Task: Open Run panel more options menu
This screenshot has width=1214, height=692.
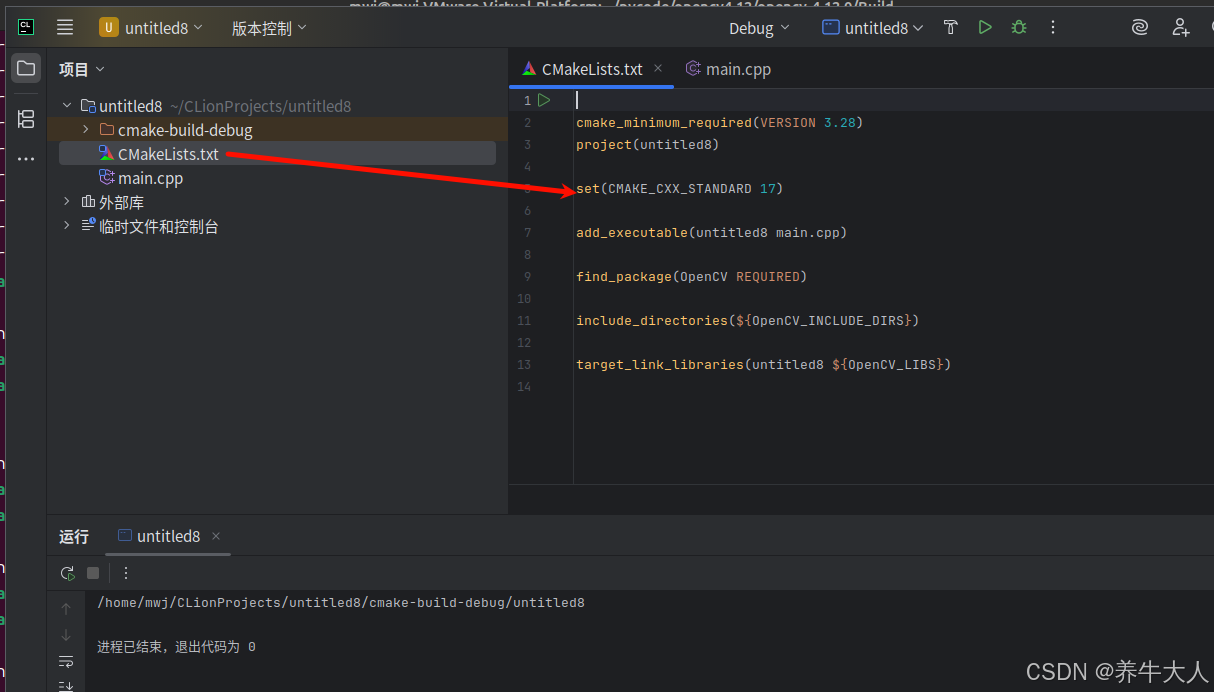Action: pos(126,573)
